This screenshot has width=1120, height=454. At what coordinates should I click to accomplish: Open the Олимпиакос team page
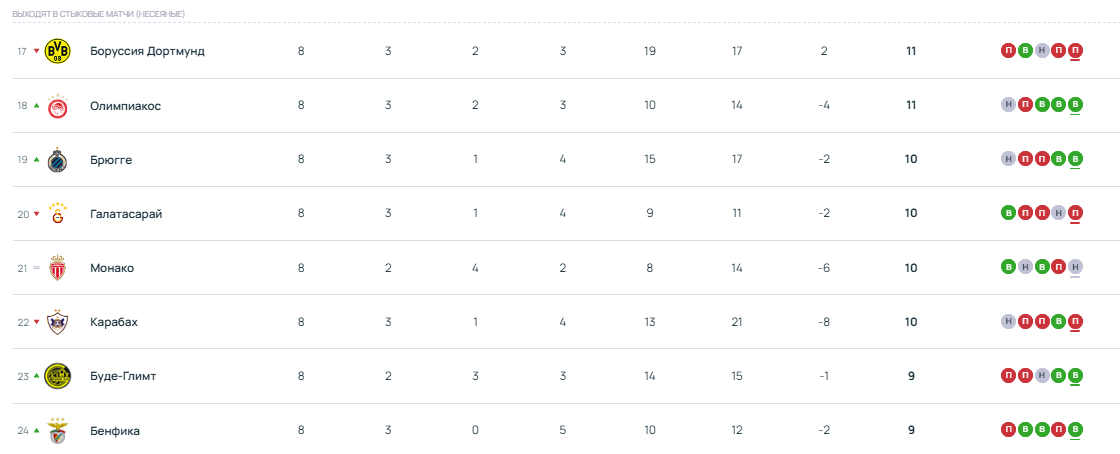pos(125,105)
